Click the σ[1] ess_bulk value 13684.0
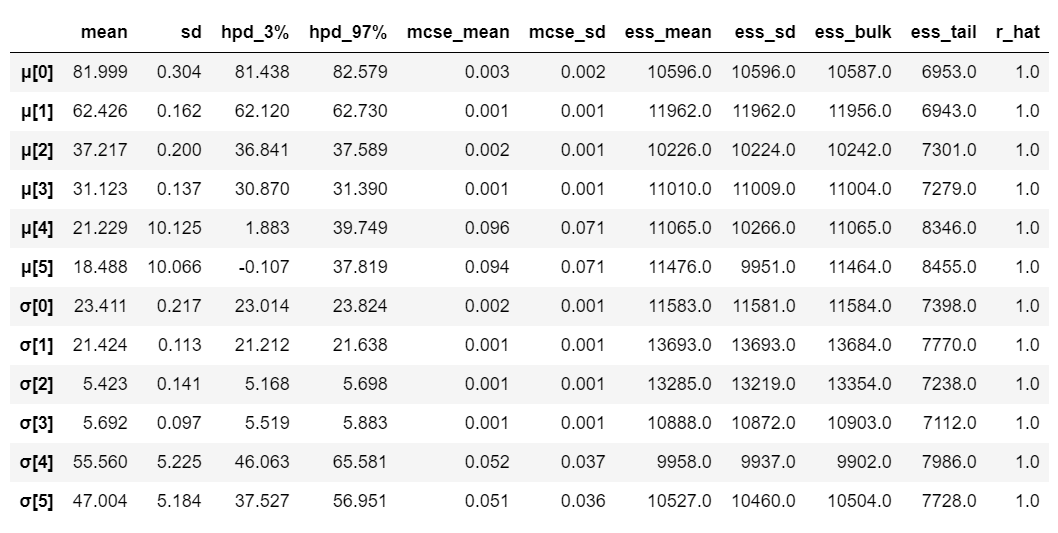Screen dimensions: 1058x533 (860, 345)
